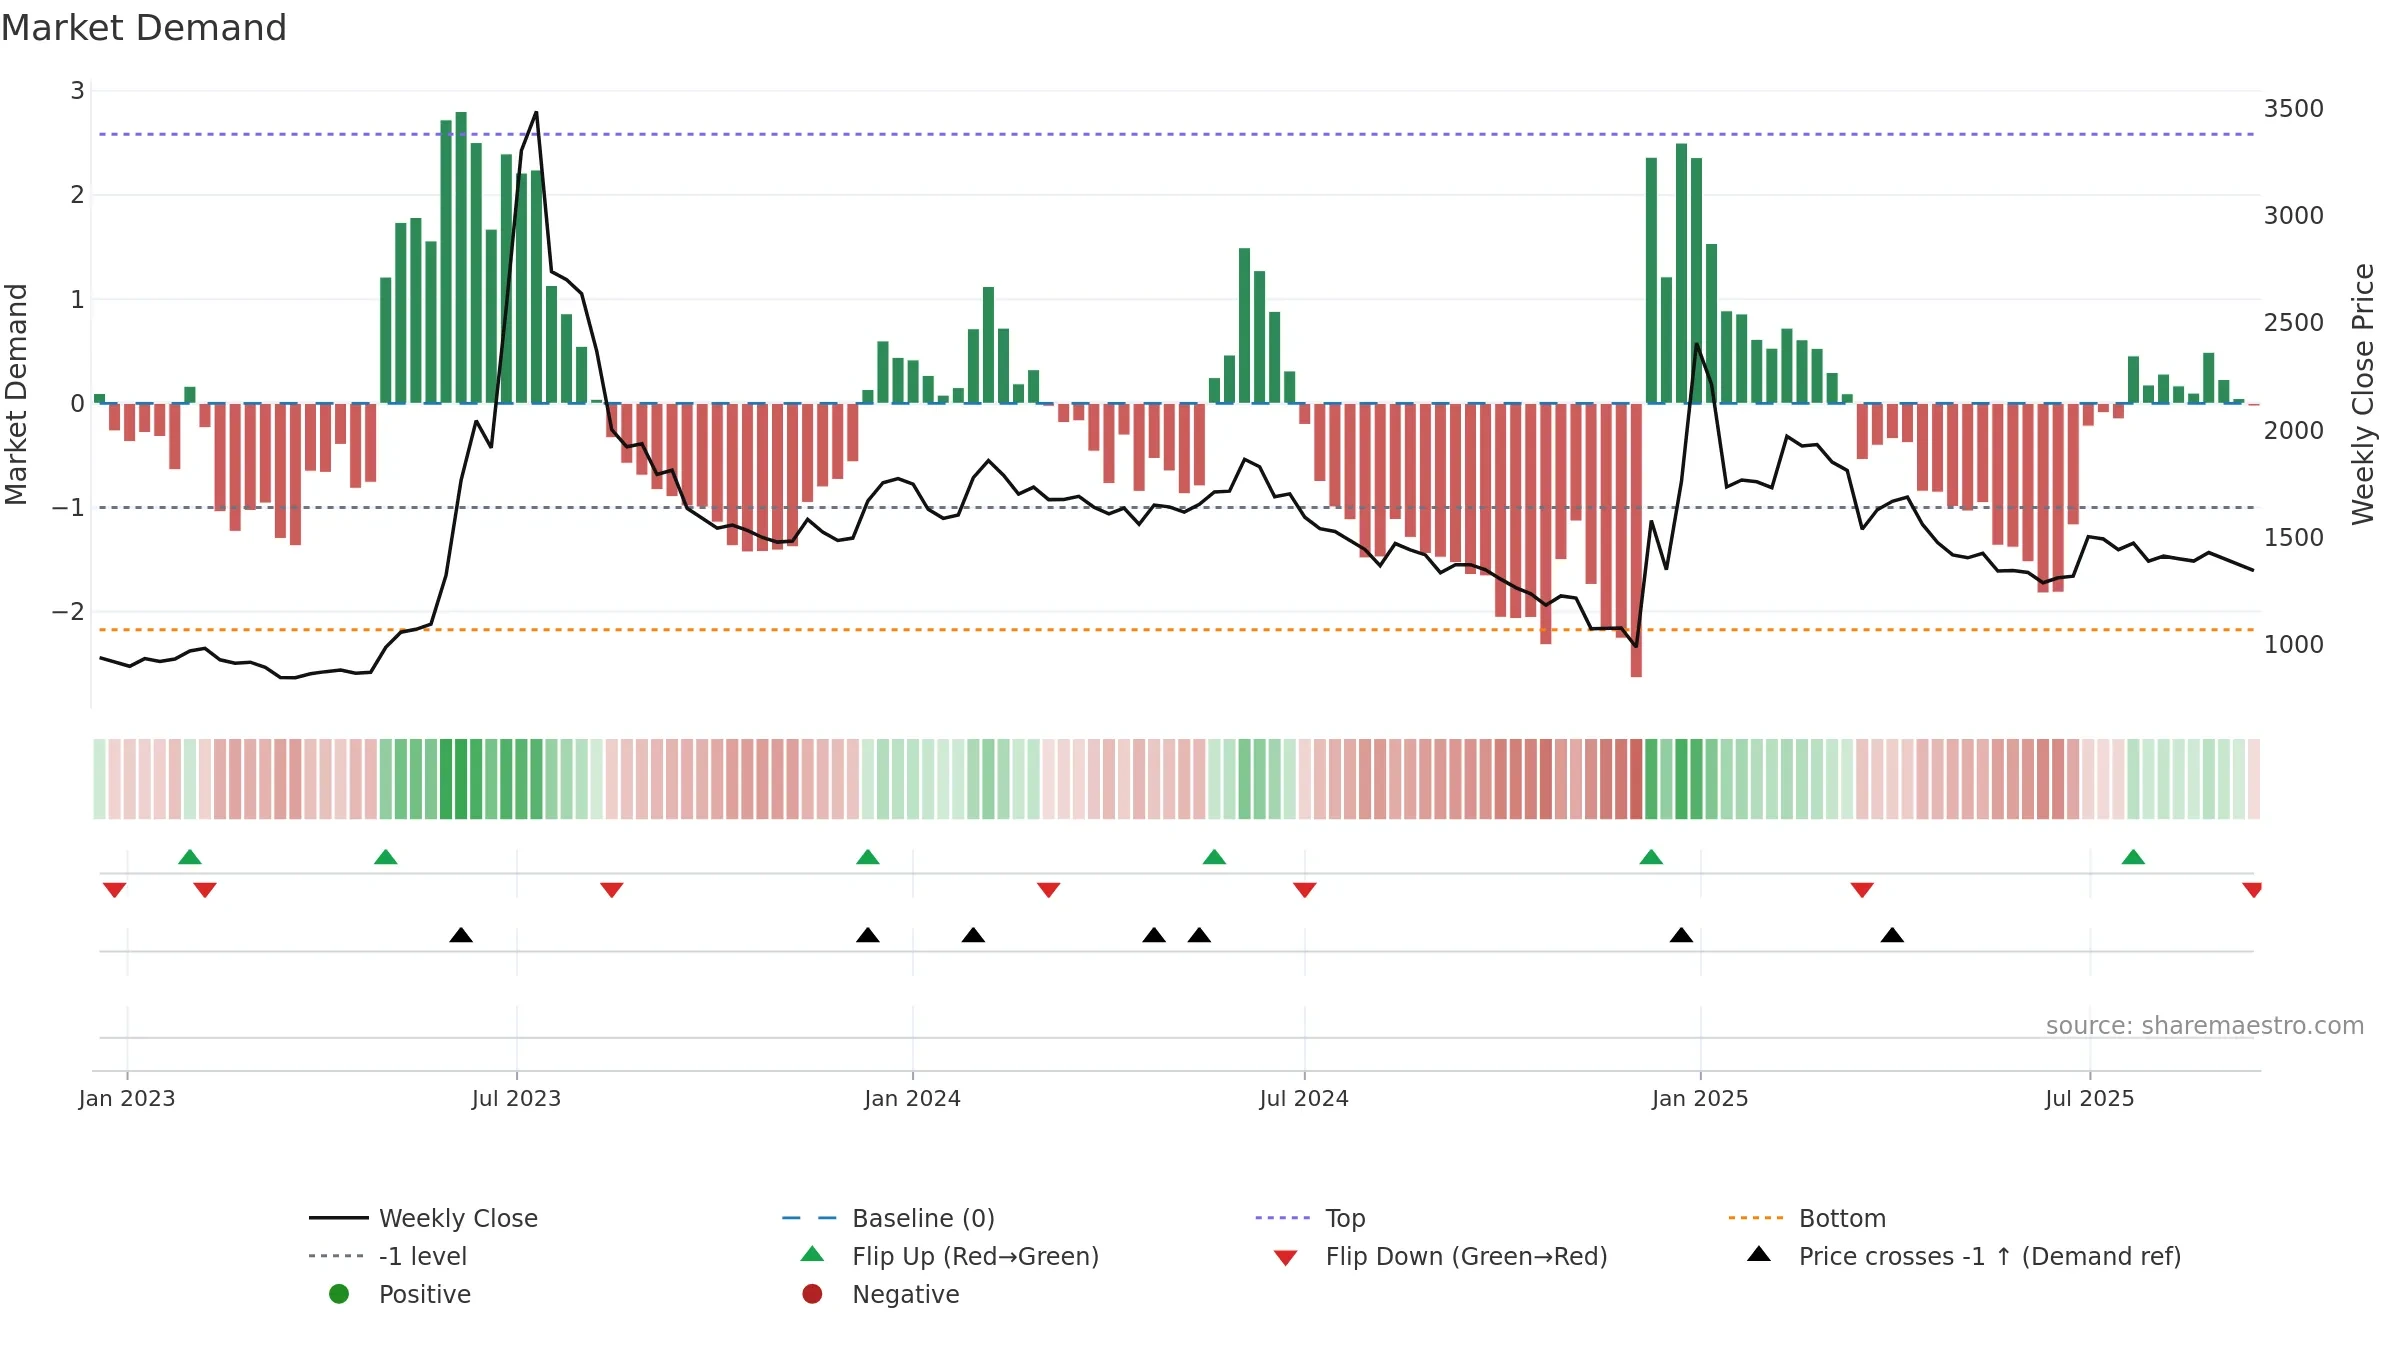Click the Weekly Close legend line sample
Viewport: 2400px width, 1350px height.
[339, 1218]
